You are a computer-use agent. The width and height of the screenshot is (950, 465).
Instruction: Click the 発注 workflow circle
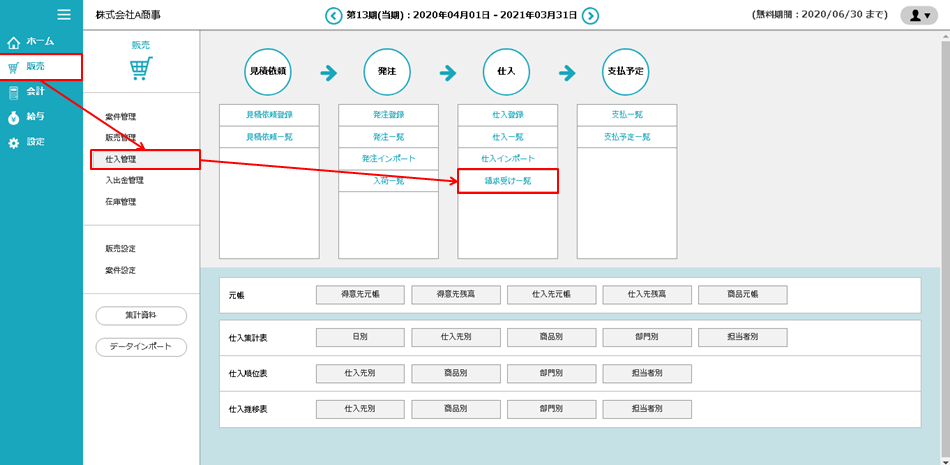[388, 72]
